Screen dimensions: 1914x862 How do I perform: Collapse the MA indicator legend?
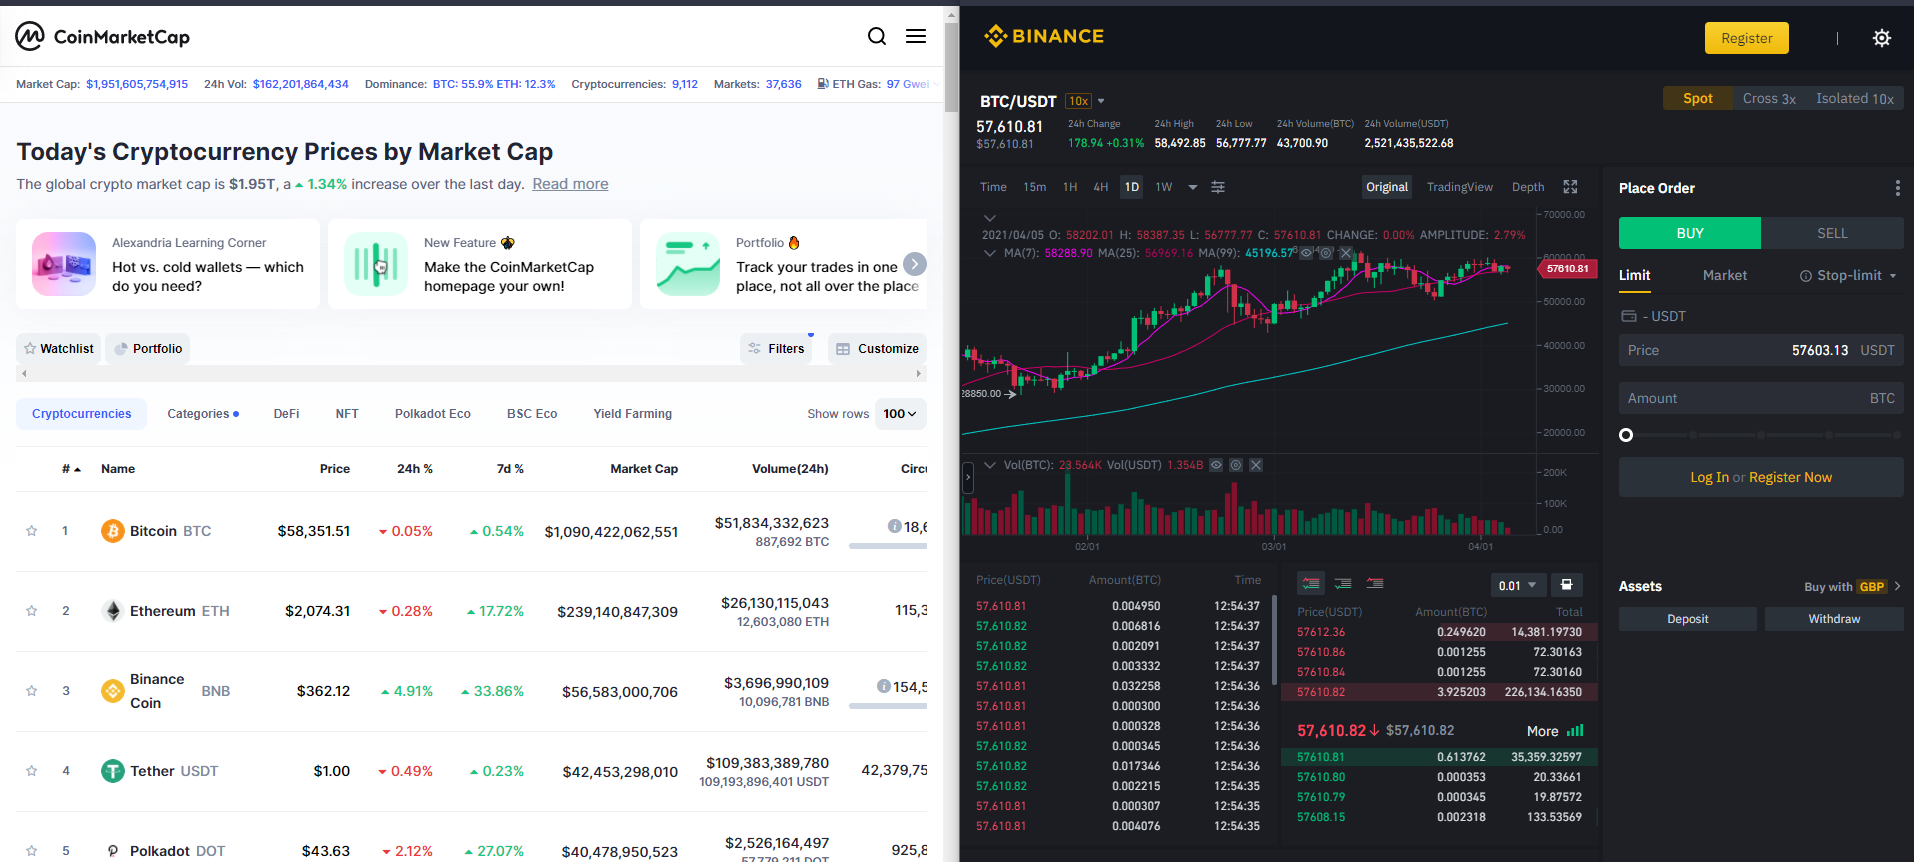tap(990, 253)
